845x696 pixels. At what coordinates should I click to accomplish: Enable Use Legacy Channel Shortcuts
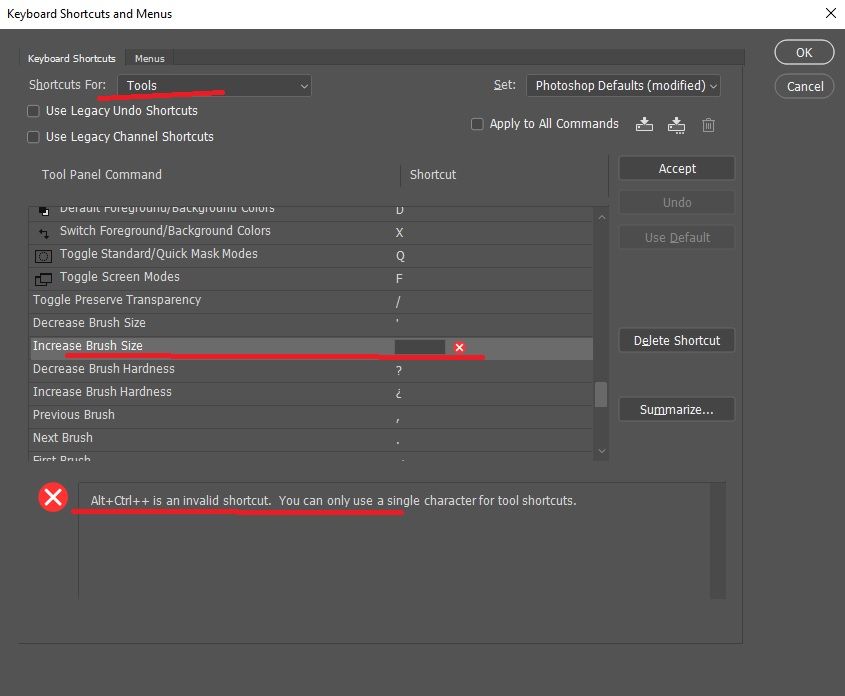(x=33, y=137)
